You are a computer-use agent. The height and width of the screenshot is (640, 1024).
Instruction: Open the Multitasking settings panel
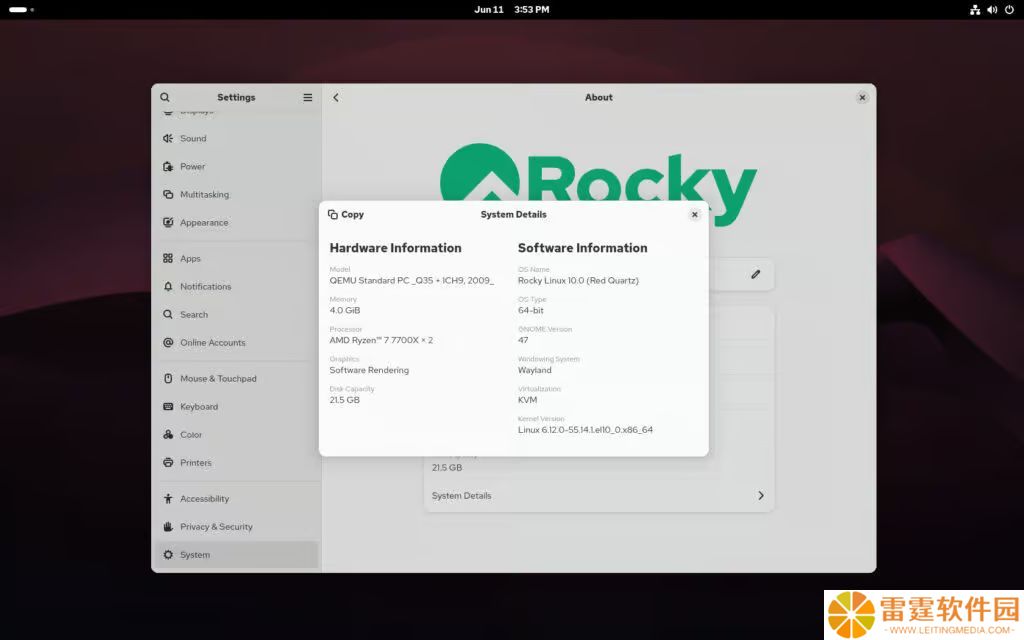point(238,195)
